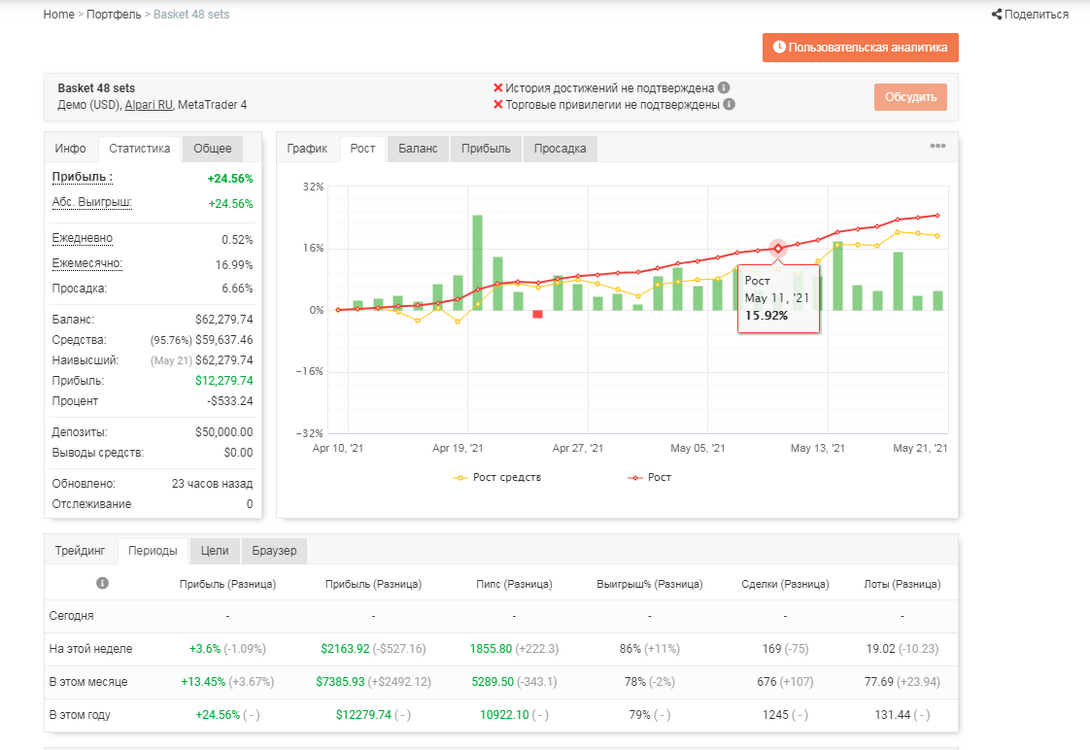1090x750 pixels.
Task: Click deposits value $50,000.00
Action: [x=224, y=432]
